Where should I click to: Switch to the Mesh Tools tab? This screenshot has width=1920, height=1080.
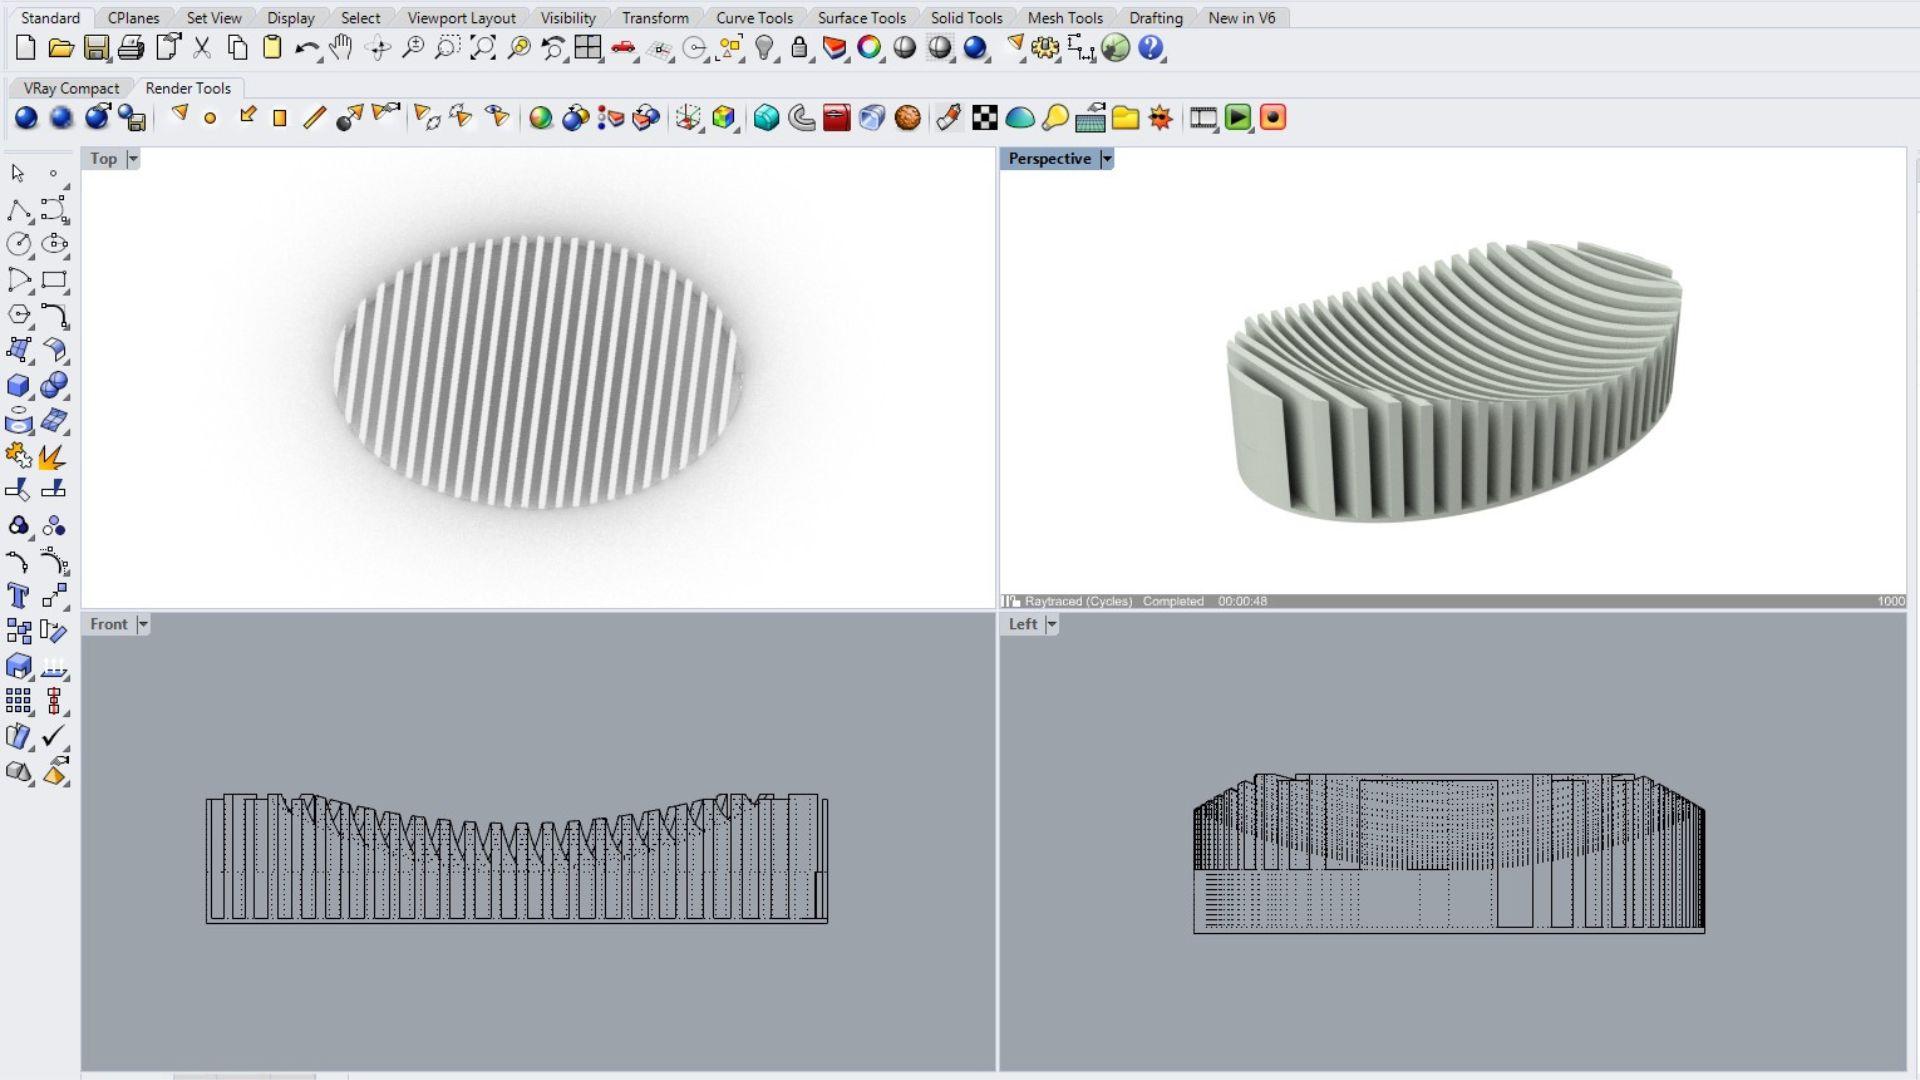(1064, 18)
